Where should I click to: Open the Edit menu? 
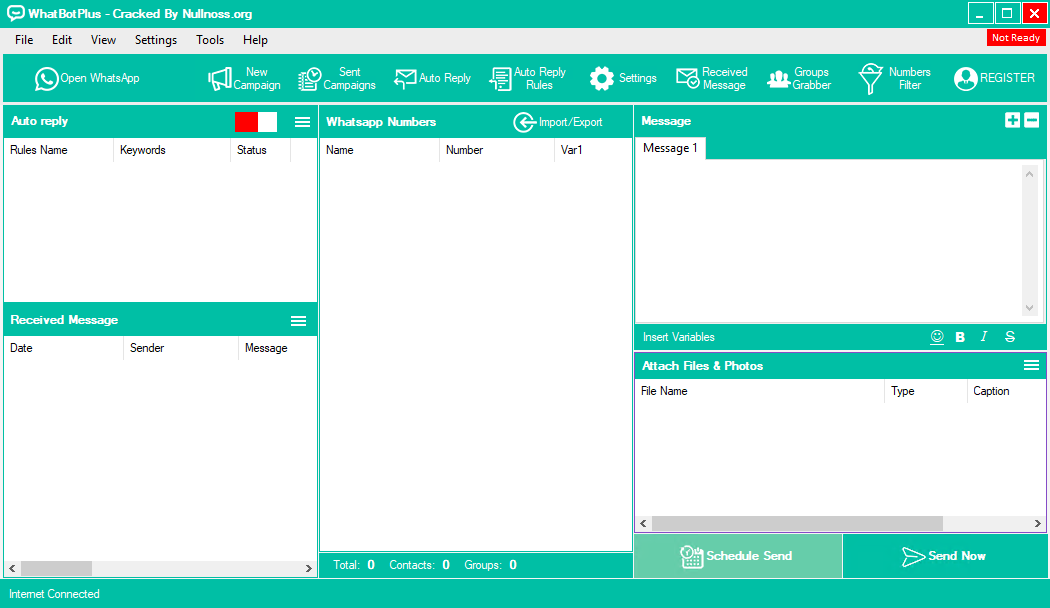coord(62,40)
